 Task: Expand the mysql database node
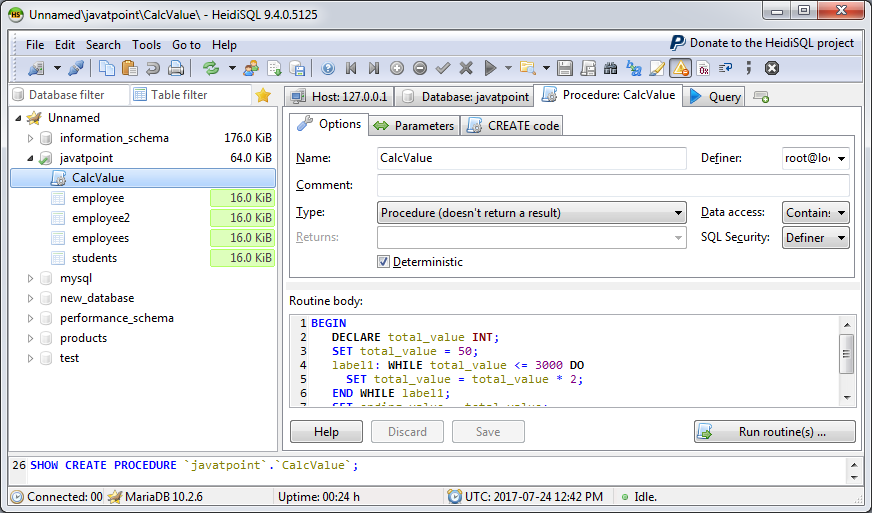31,278
